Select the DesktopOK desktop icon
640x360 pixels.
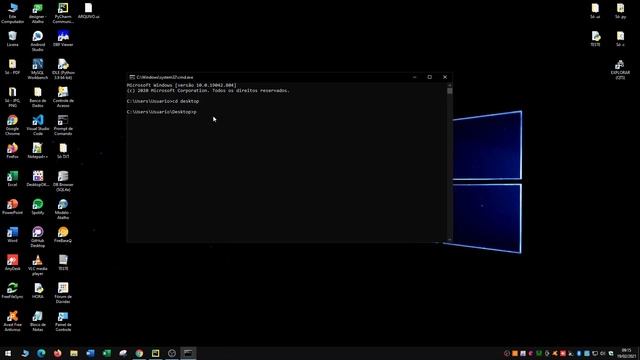point(38,178)
